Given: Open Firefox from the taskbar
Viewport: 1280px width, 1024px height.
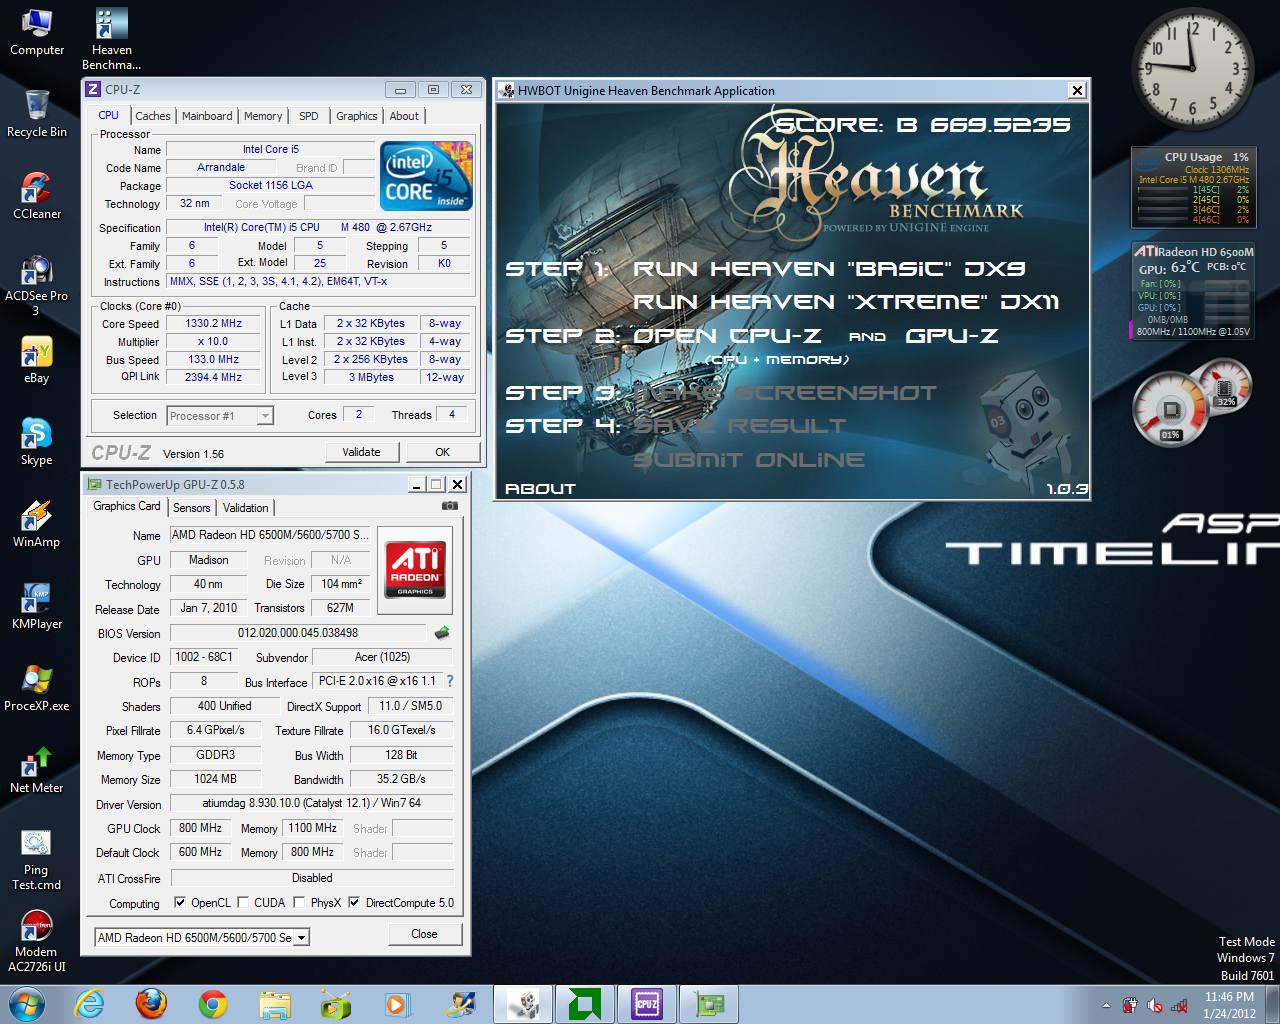Looking at the screenshot, I should point(151,1003).
